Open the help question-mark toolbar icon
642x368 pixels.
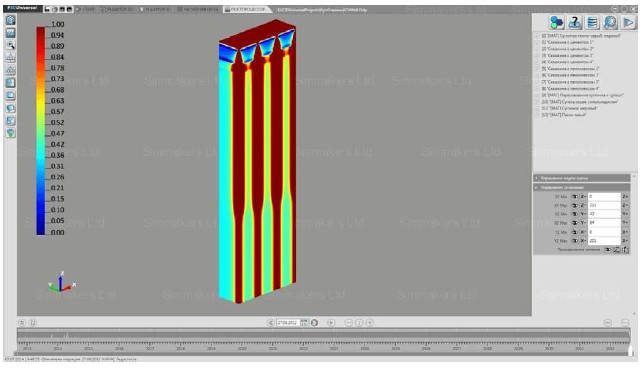point(574,22)
